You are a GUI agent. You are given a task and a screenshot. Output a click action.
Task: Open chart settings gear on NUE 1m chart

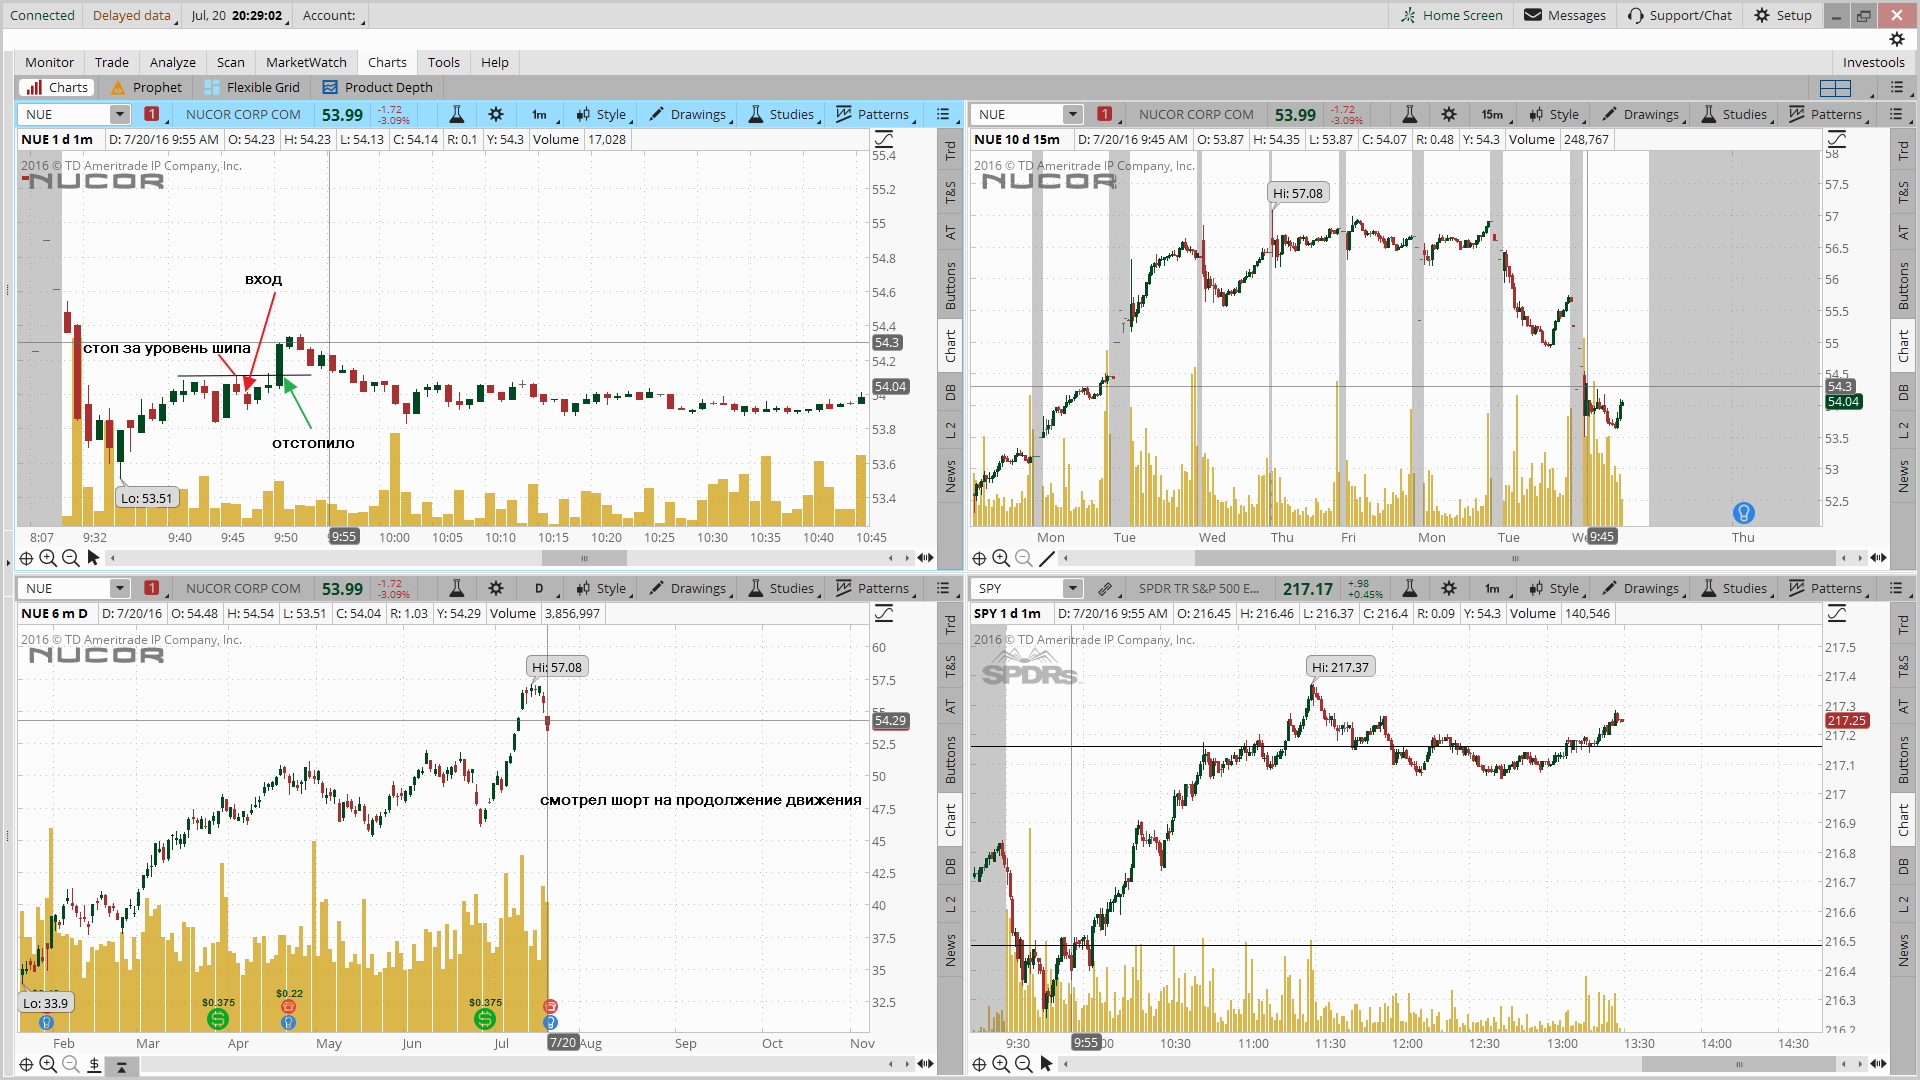click(496, 114)
